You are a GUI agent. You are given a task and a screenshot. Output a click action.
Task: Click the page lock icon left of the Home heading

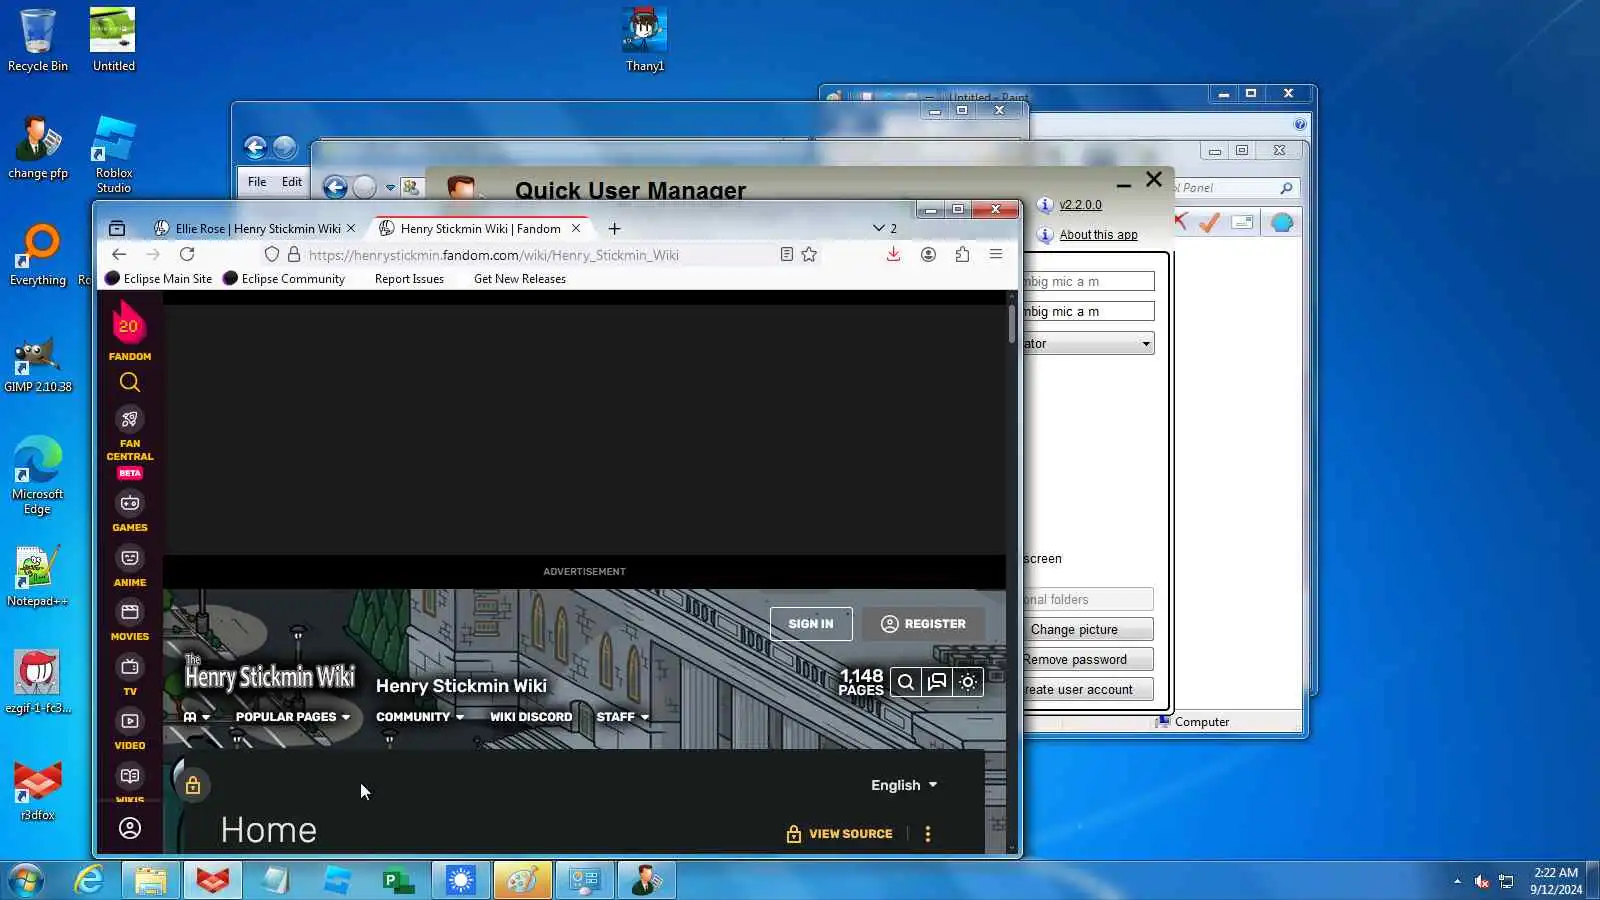pyautogui.click(x=193, y=785)
